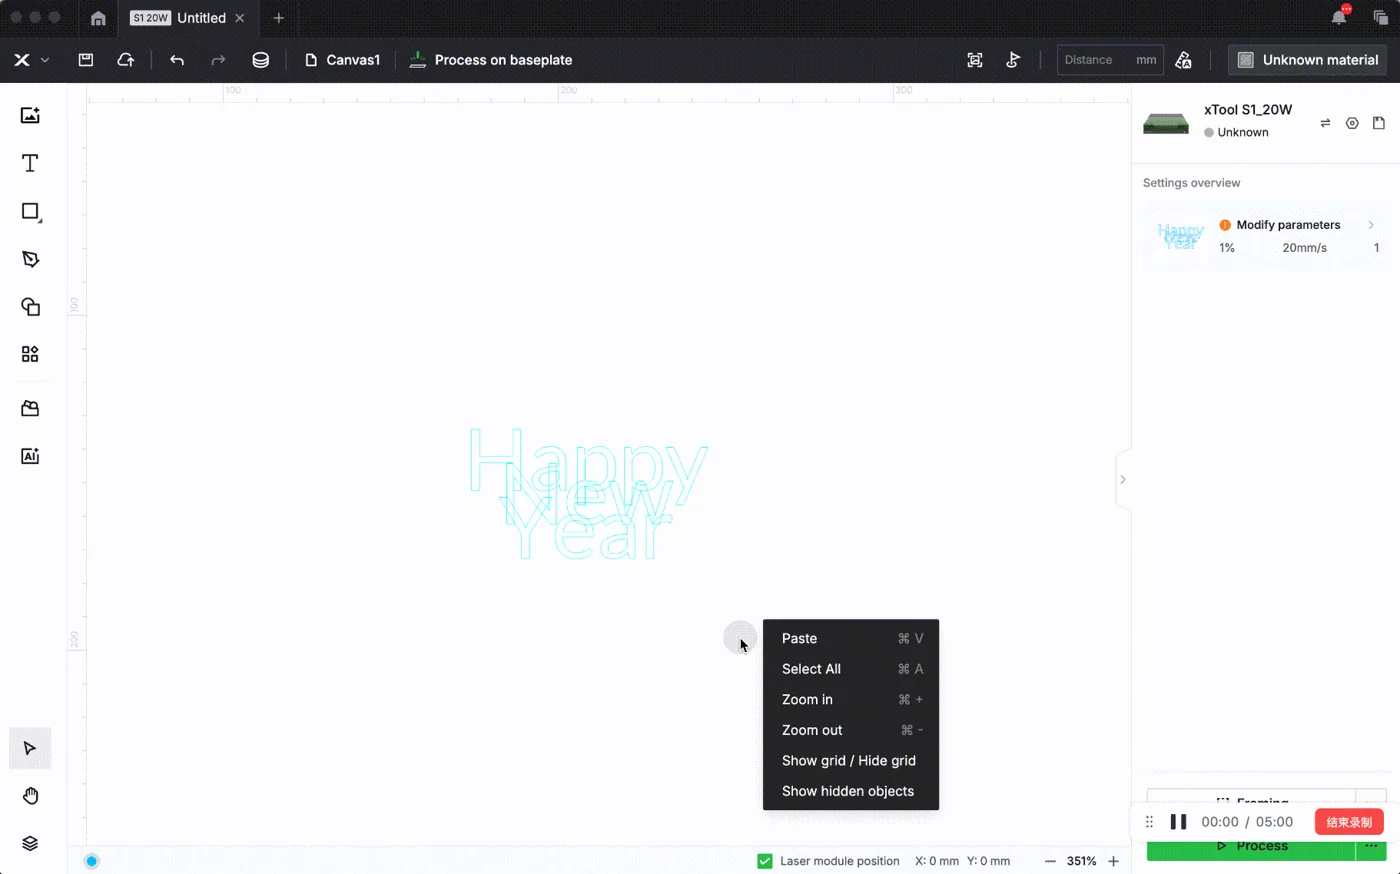Open the image import tool

30,115
